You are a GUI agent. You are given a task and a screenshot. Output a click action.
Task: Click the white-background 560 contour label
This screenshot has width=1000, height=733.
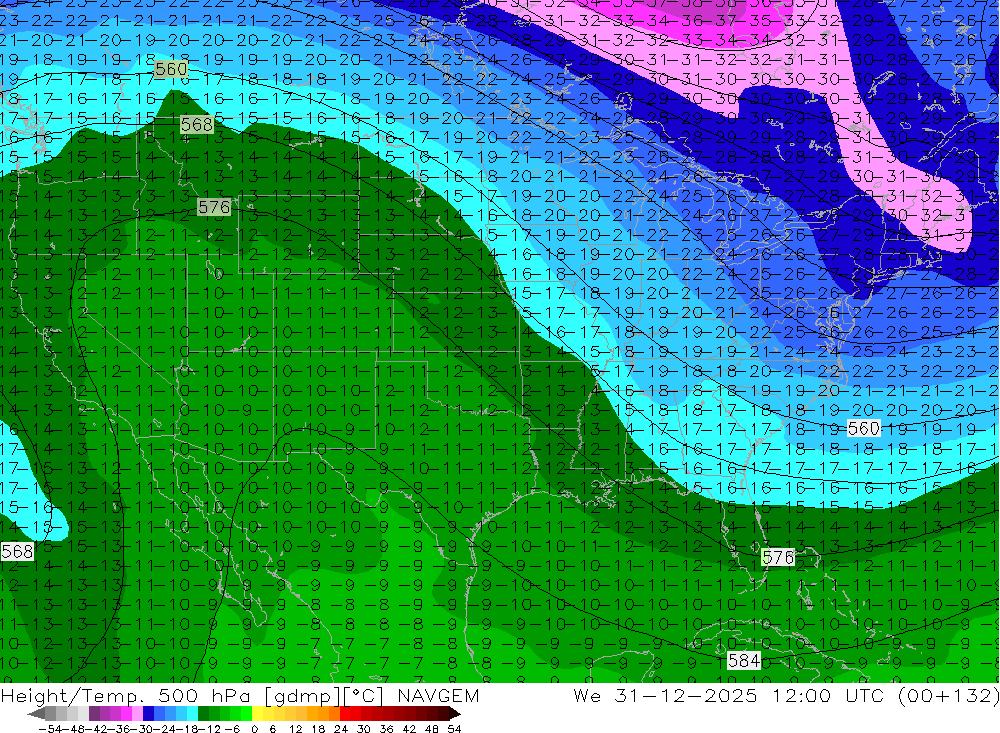(x=864, y=428)
